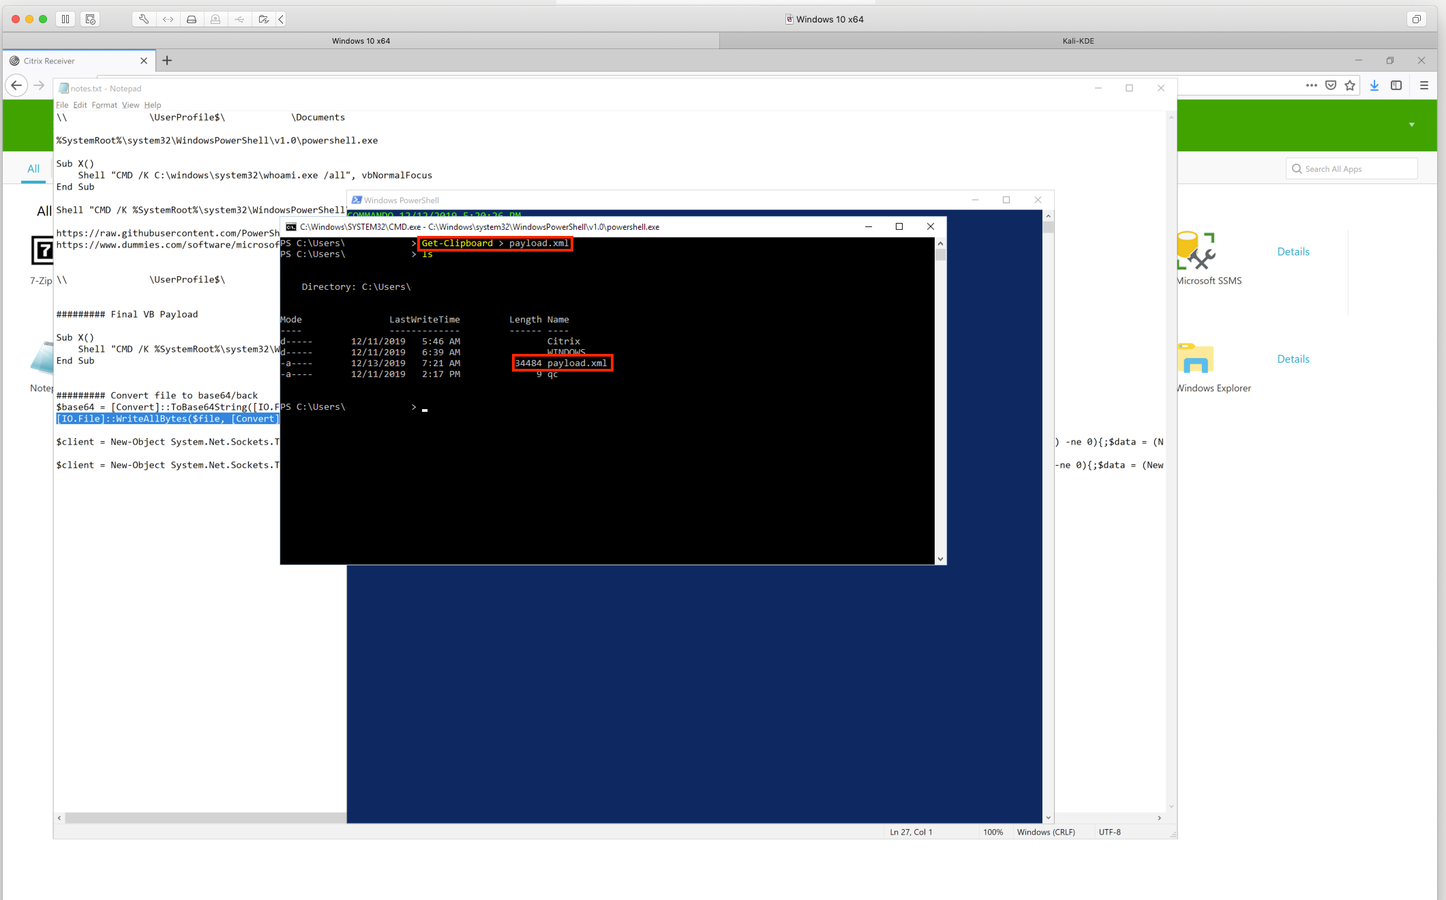
Task: Open a new browser tab
Action: click(167, 61)
